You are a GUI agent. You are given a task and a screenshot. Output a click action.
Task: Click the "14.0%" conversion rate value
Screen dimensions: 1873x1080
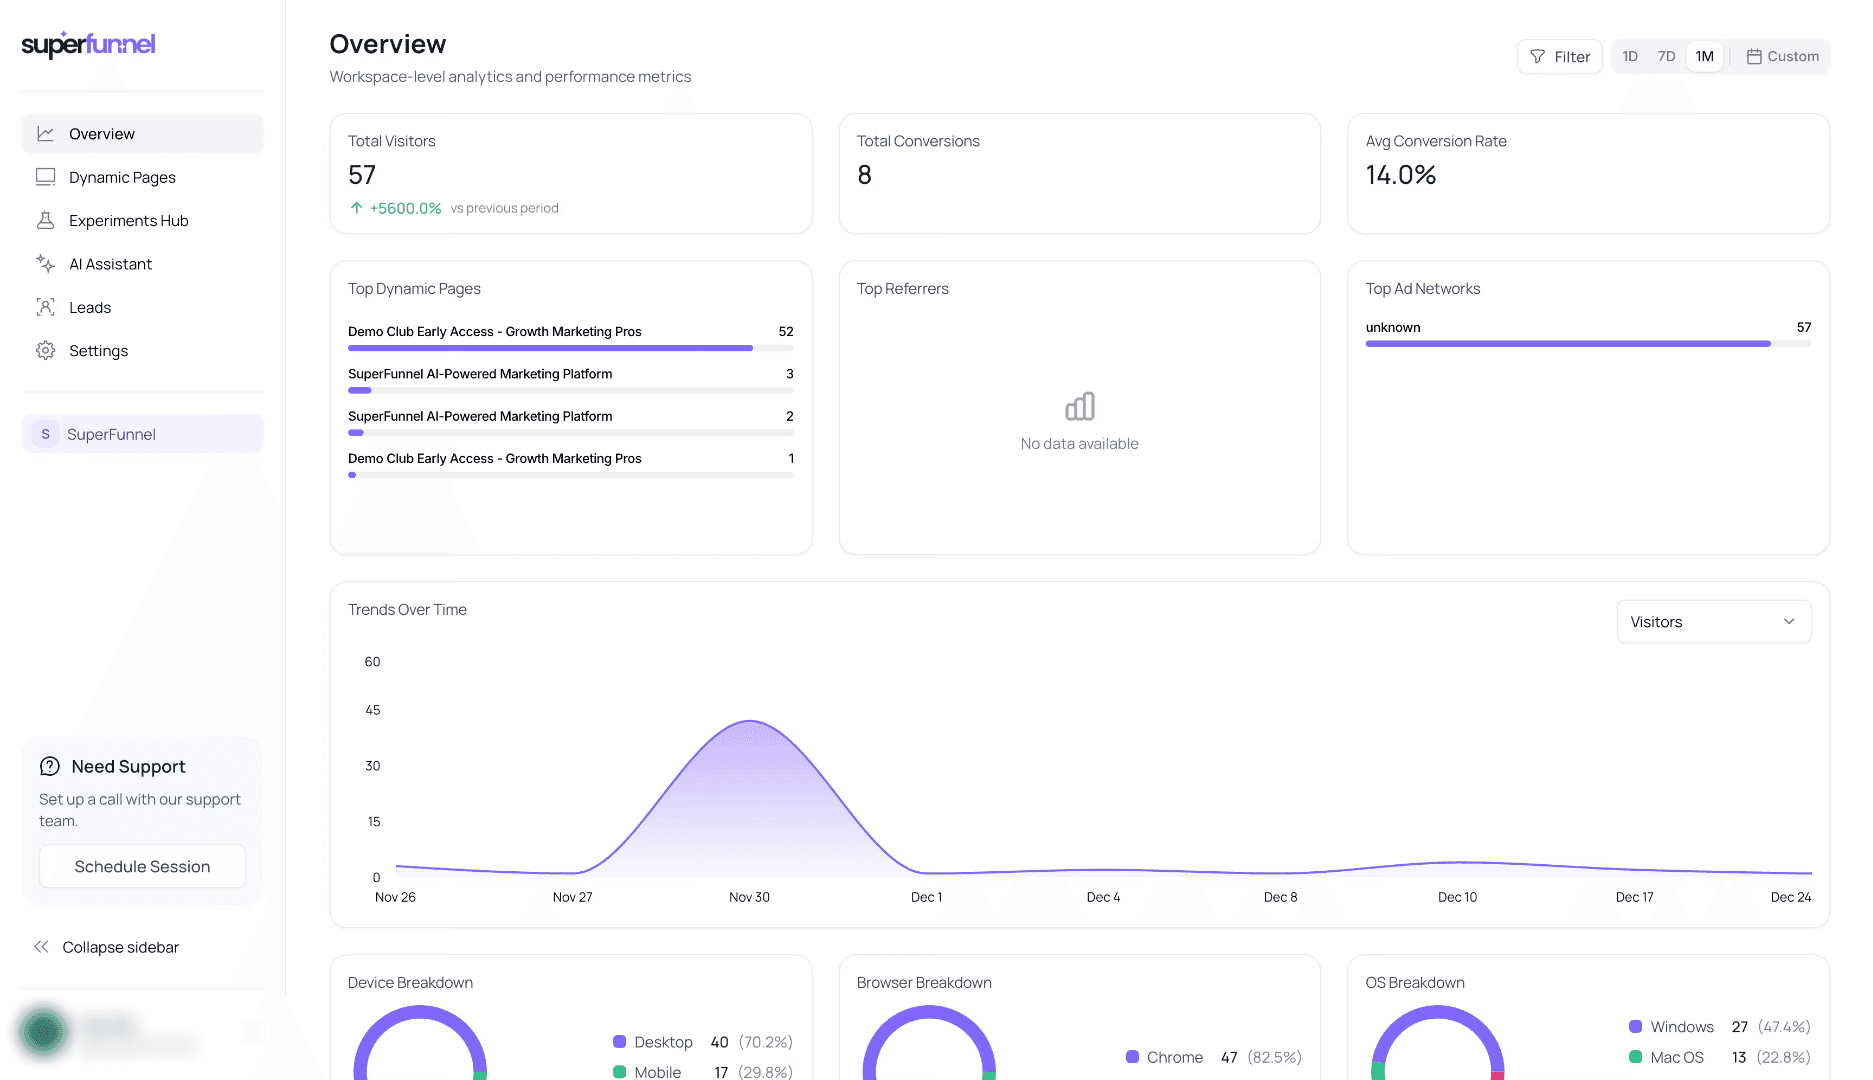[x=1401, y=175]
